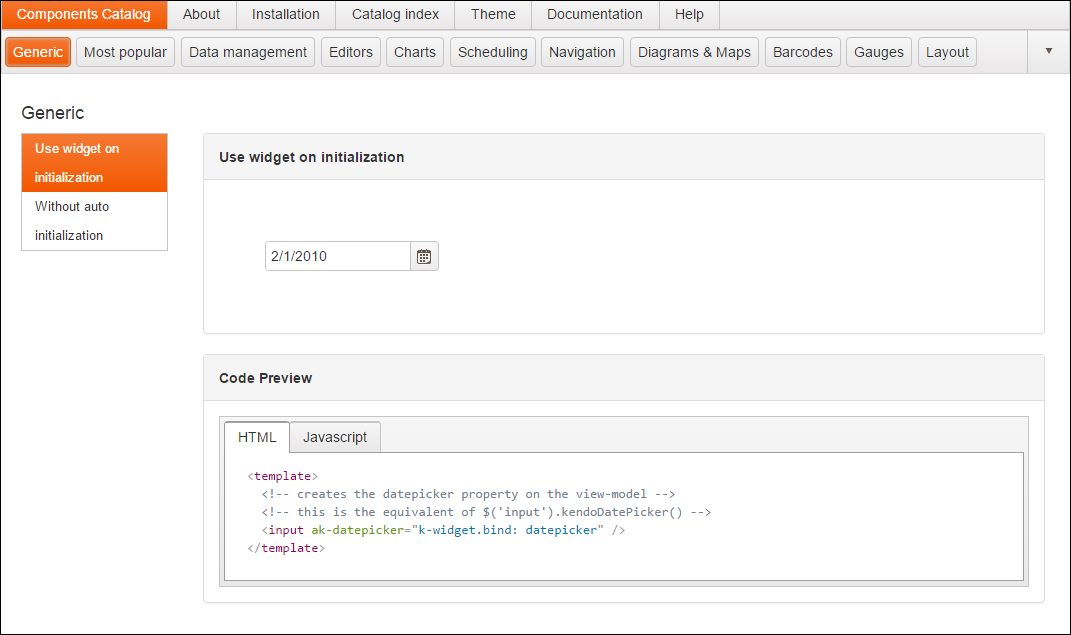The height and width of the screenshot is (635, 1071).
Task: Click the date input field showing 2/1/2010
Action: (x=337, y=257)
